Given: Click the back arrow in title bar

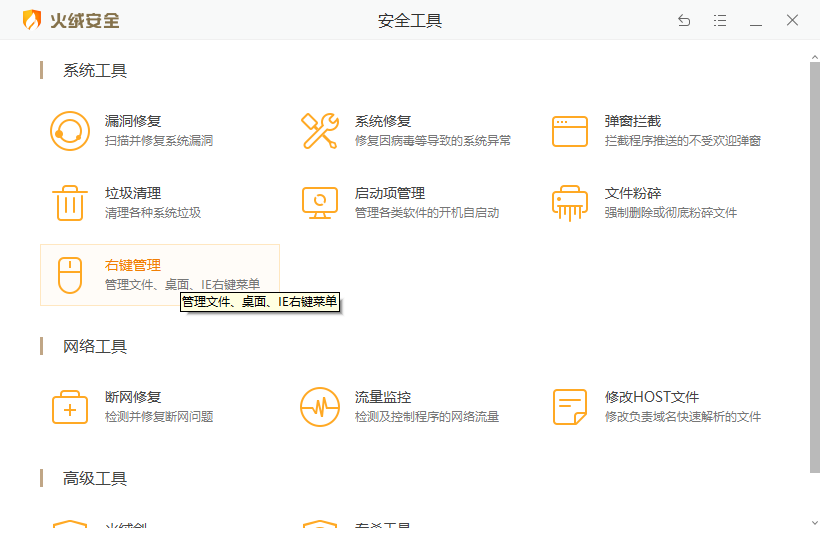Looking at the screenshot, I should [x=684, y=20].
